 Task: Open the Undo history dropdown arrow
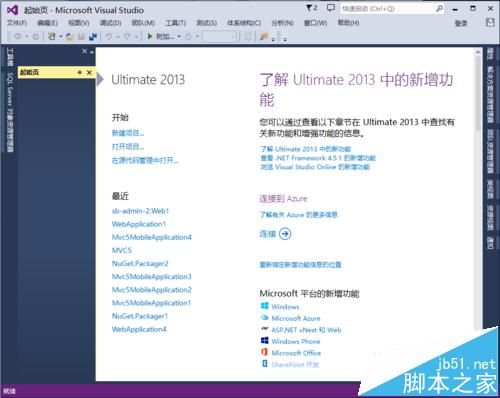point(118,36)
